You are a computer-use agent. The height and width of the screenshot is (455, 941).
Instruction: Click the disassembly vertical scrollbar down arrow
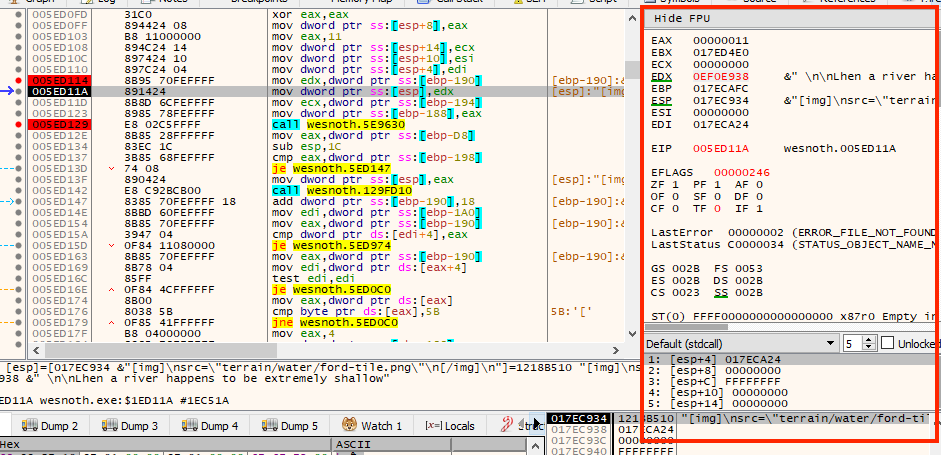[x=632, y=333]
